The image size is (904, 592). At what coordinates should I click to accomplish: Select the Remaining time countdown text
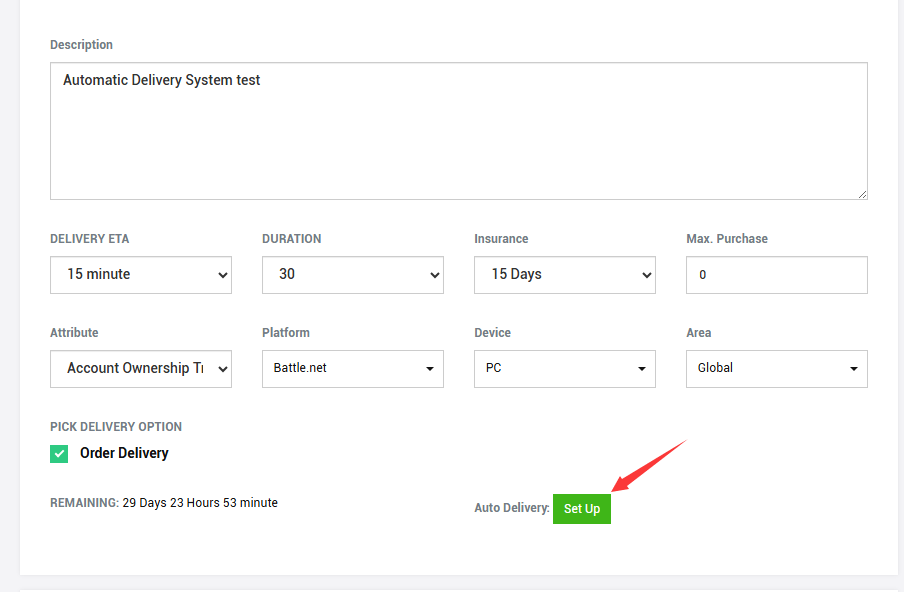click(164, 503)
